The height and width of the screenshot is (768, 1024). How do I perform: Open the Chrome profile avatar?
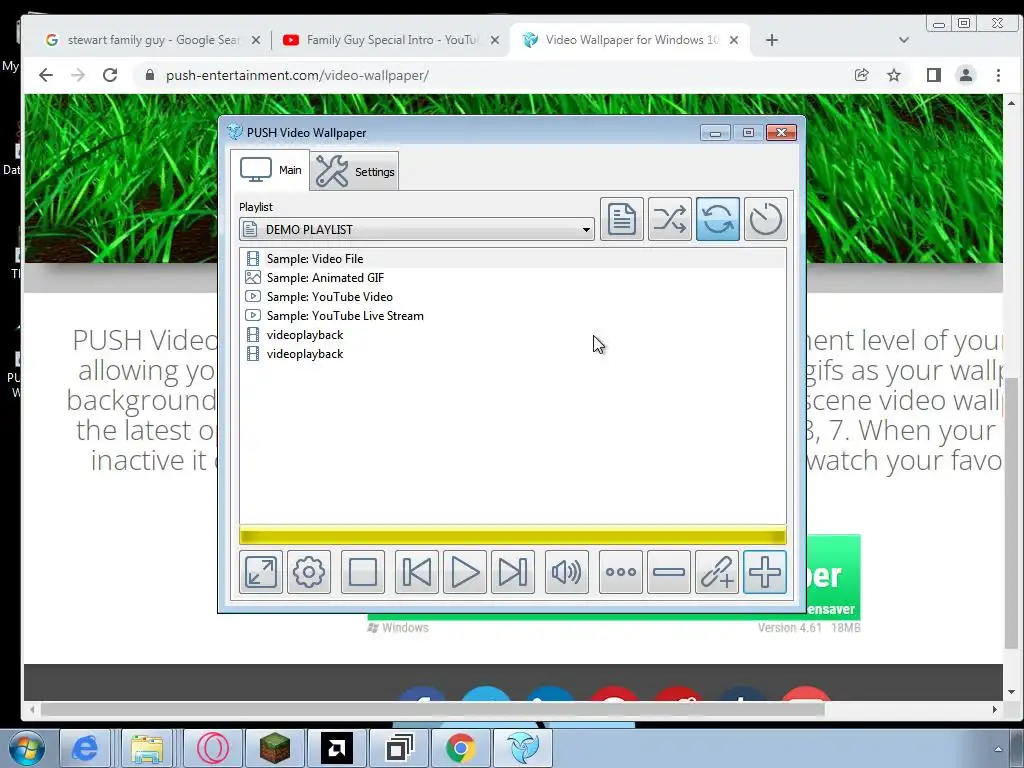[x=966, y=75]
